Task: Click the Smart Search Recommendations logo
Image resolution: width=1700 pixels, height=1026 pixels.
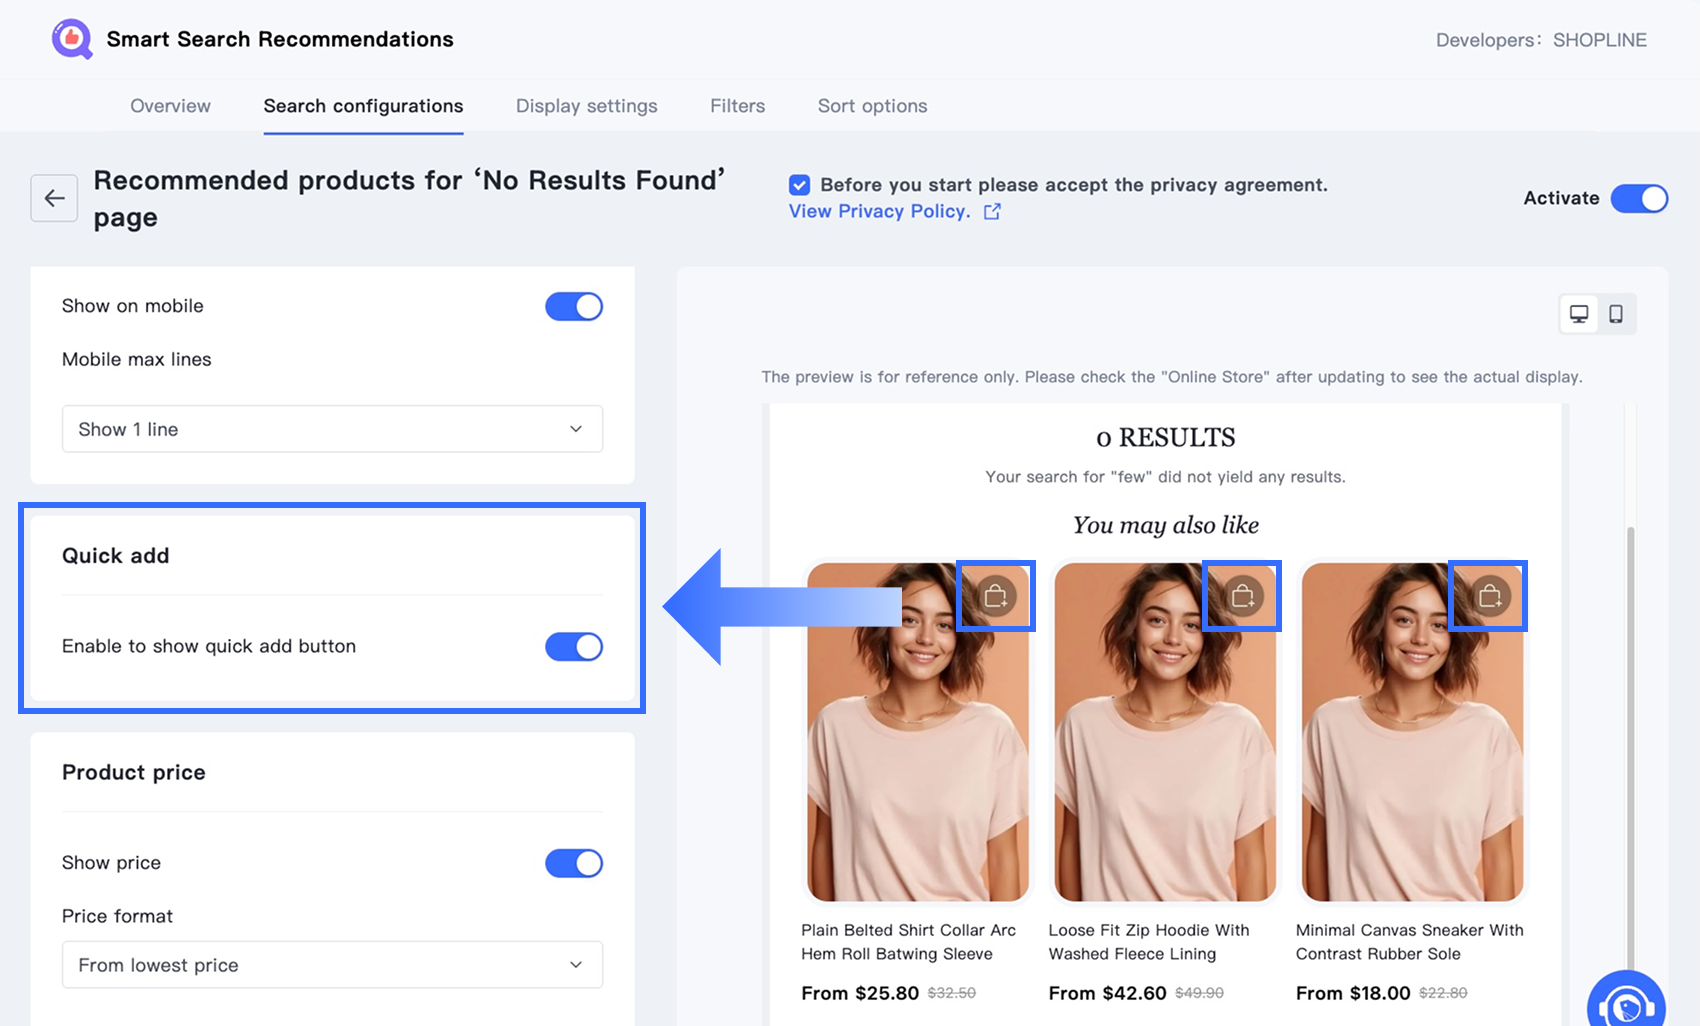Action: pyautogui.click(x=72, y=39)
